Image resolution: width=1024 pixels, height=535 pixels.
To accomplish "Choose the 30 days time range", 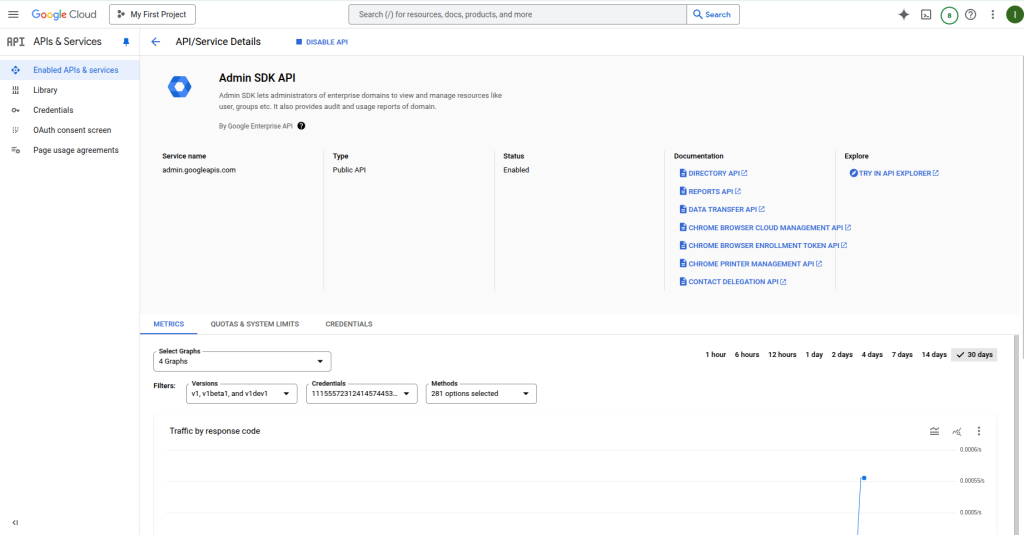I will (974, 355).
